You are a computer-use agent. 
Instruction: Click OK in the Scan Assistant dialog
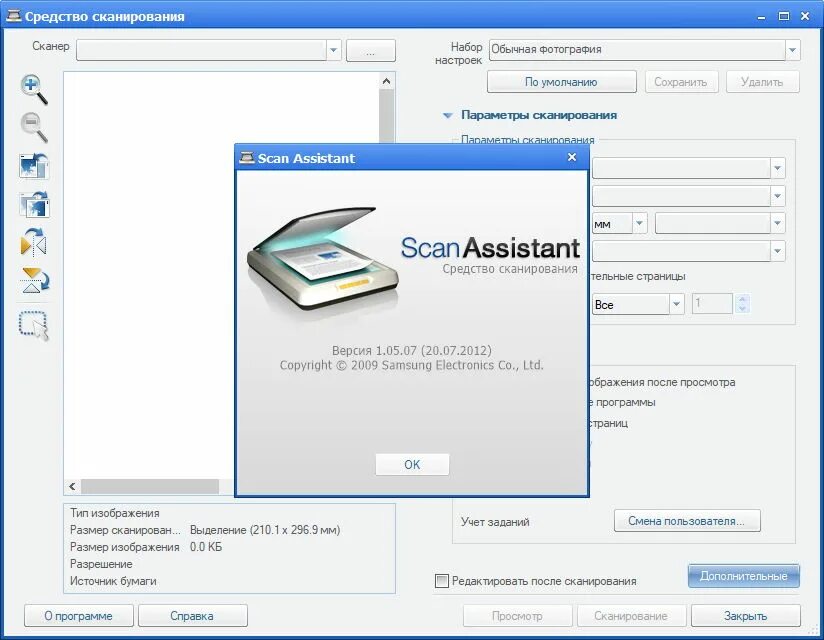tap(412, 464)
